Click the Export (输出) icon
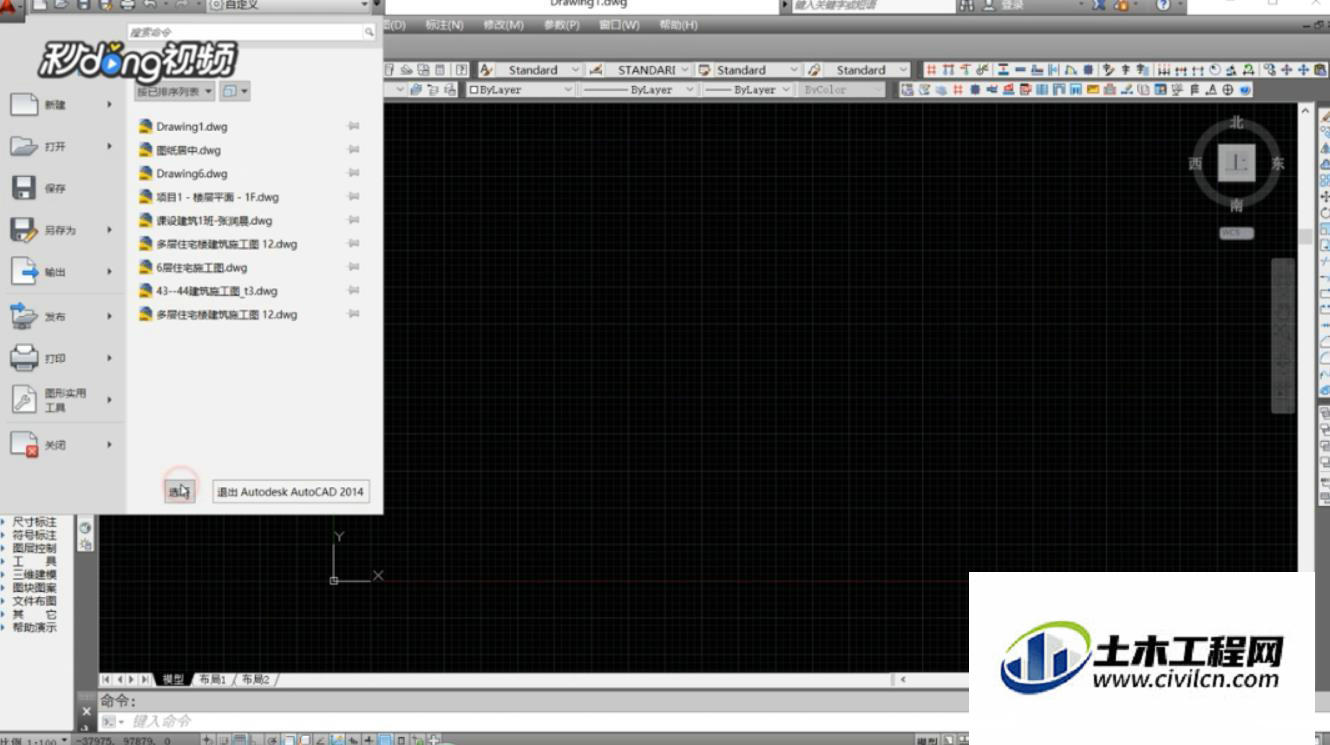Viewport: 1330px width, 745px height. coord(24,271)
